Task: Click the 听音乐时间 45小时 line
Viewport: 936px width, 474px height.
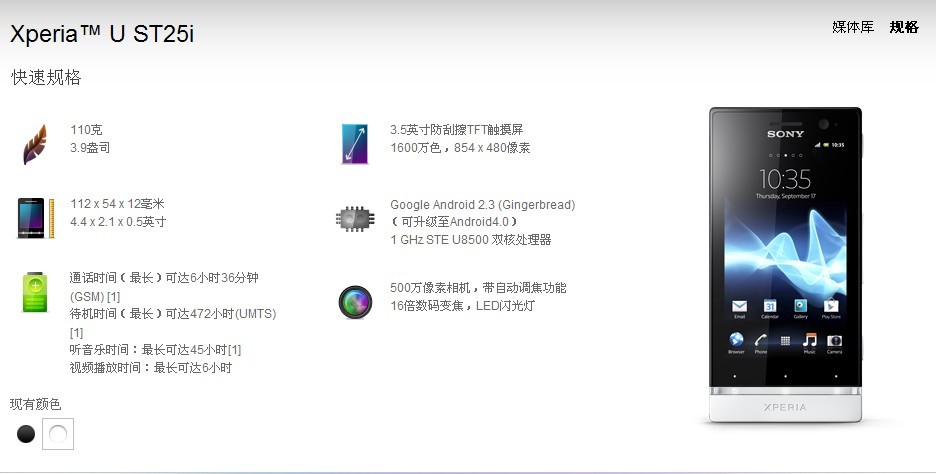Action: (x=155, y=349)
